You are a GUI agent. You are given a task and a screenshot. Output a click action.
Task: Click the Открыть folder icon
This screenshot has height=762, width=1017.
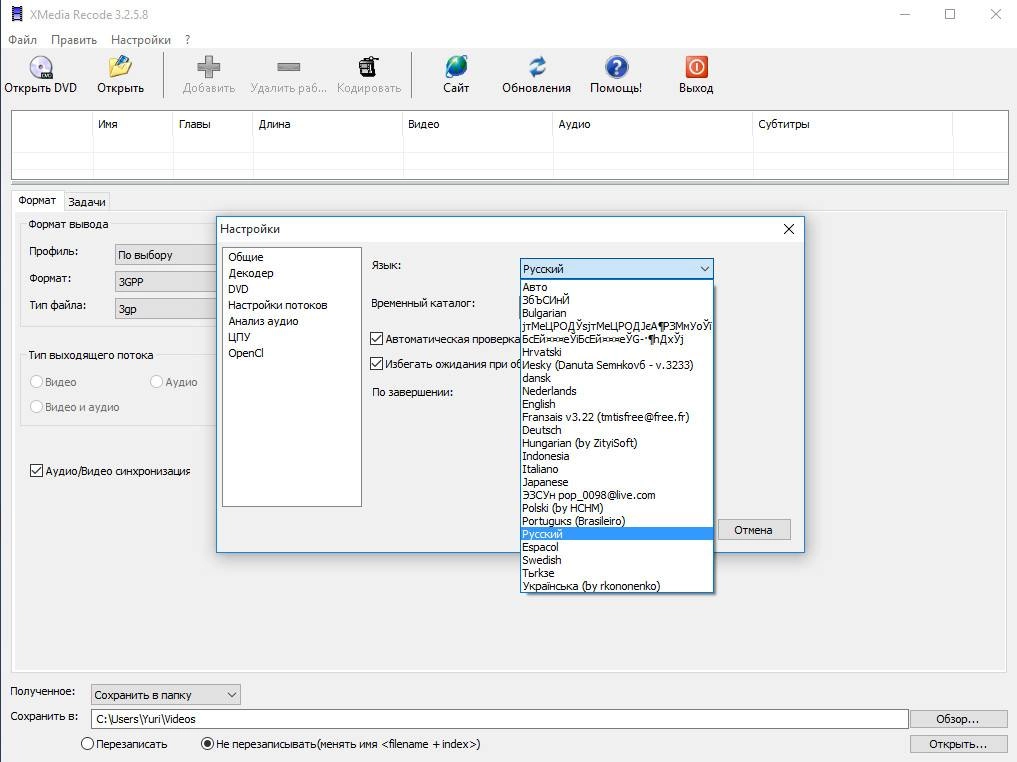coord(120,67)
